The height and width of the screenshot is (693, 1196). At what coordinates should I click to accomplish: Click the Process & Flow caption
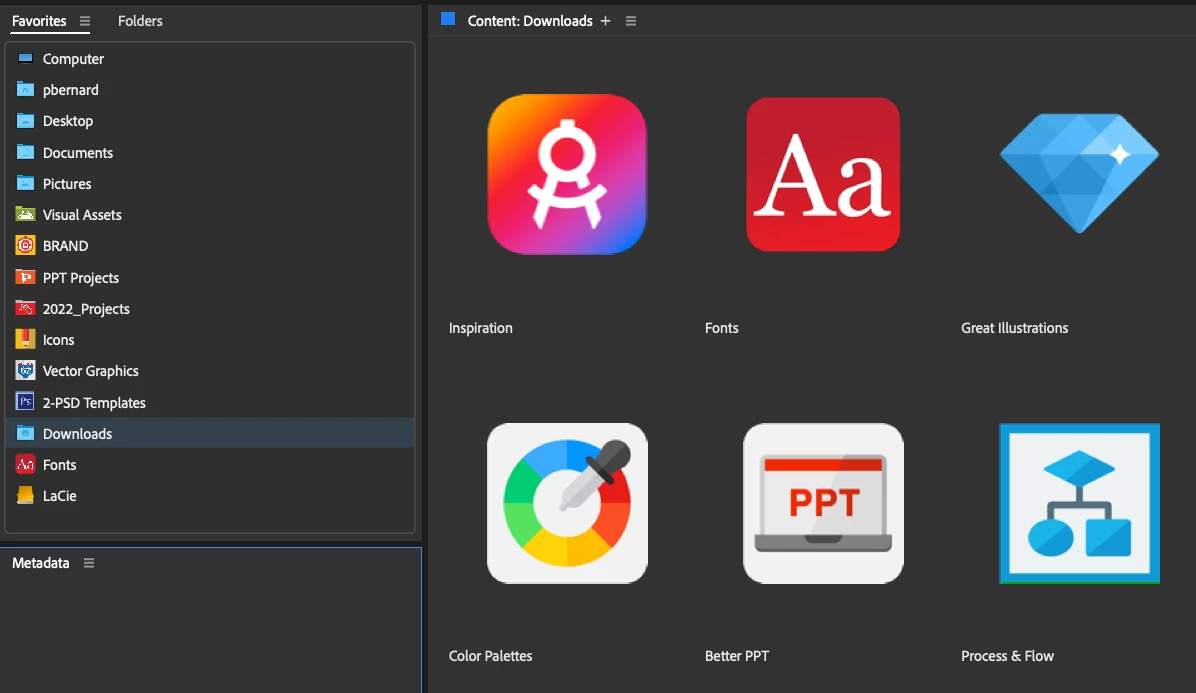(x=1008, y=656)
